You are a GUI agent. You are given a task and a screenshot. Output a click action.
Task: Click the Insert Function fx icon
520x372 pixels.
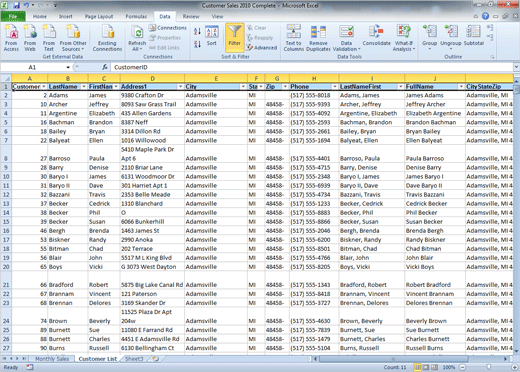105,67
